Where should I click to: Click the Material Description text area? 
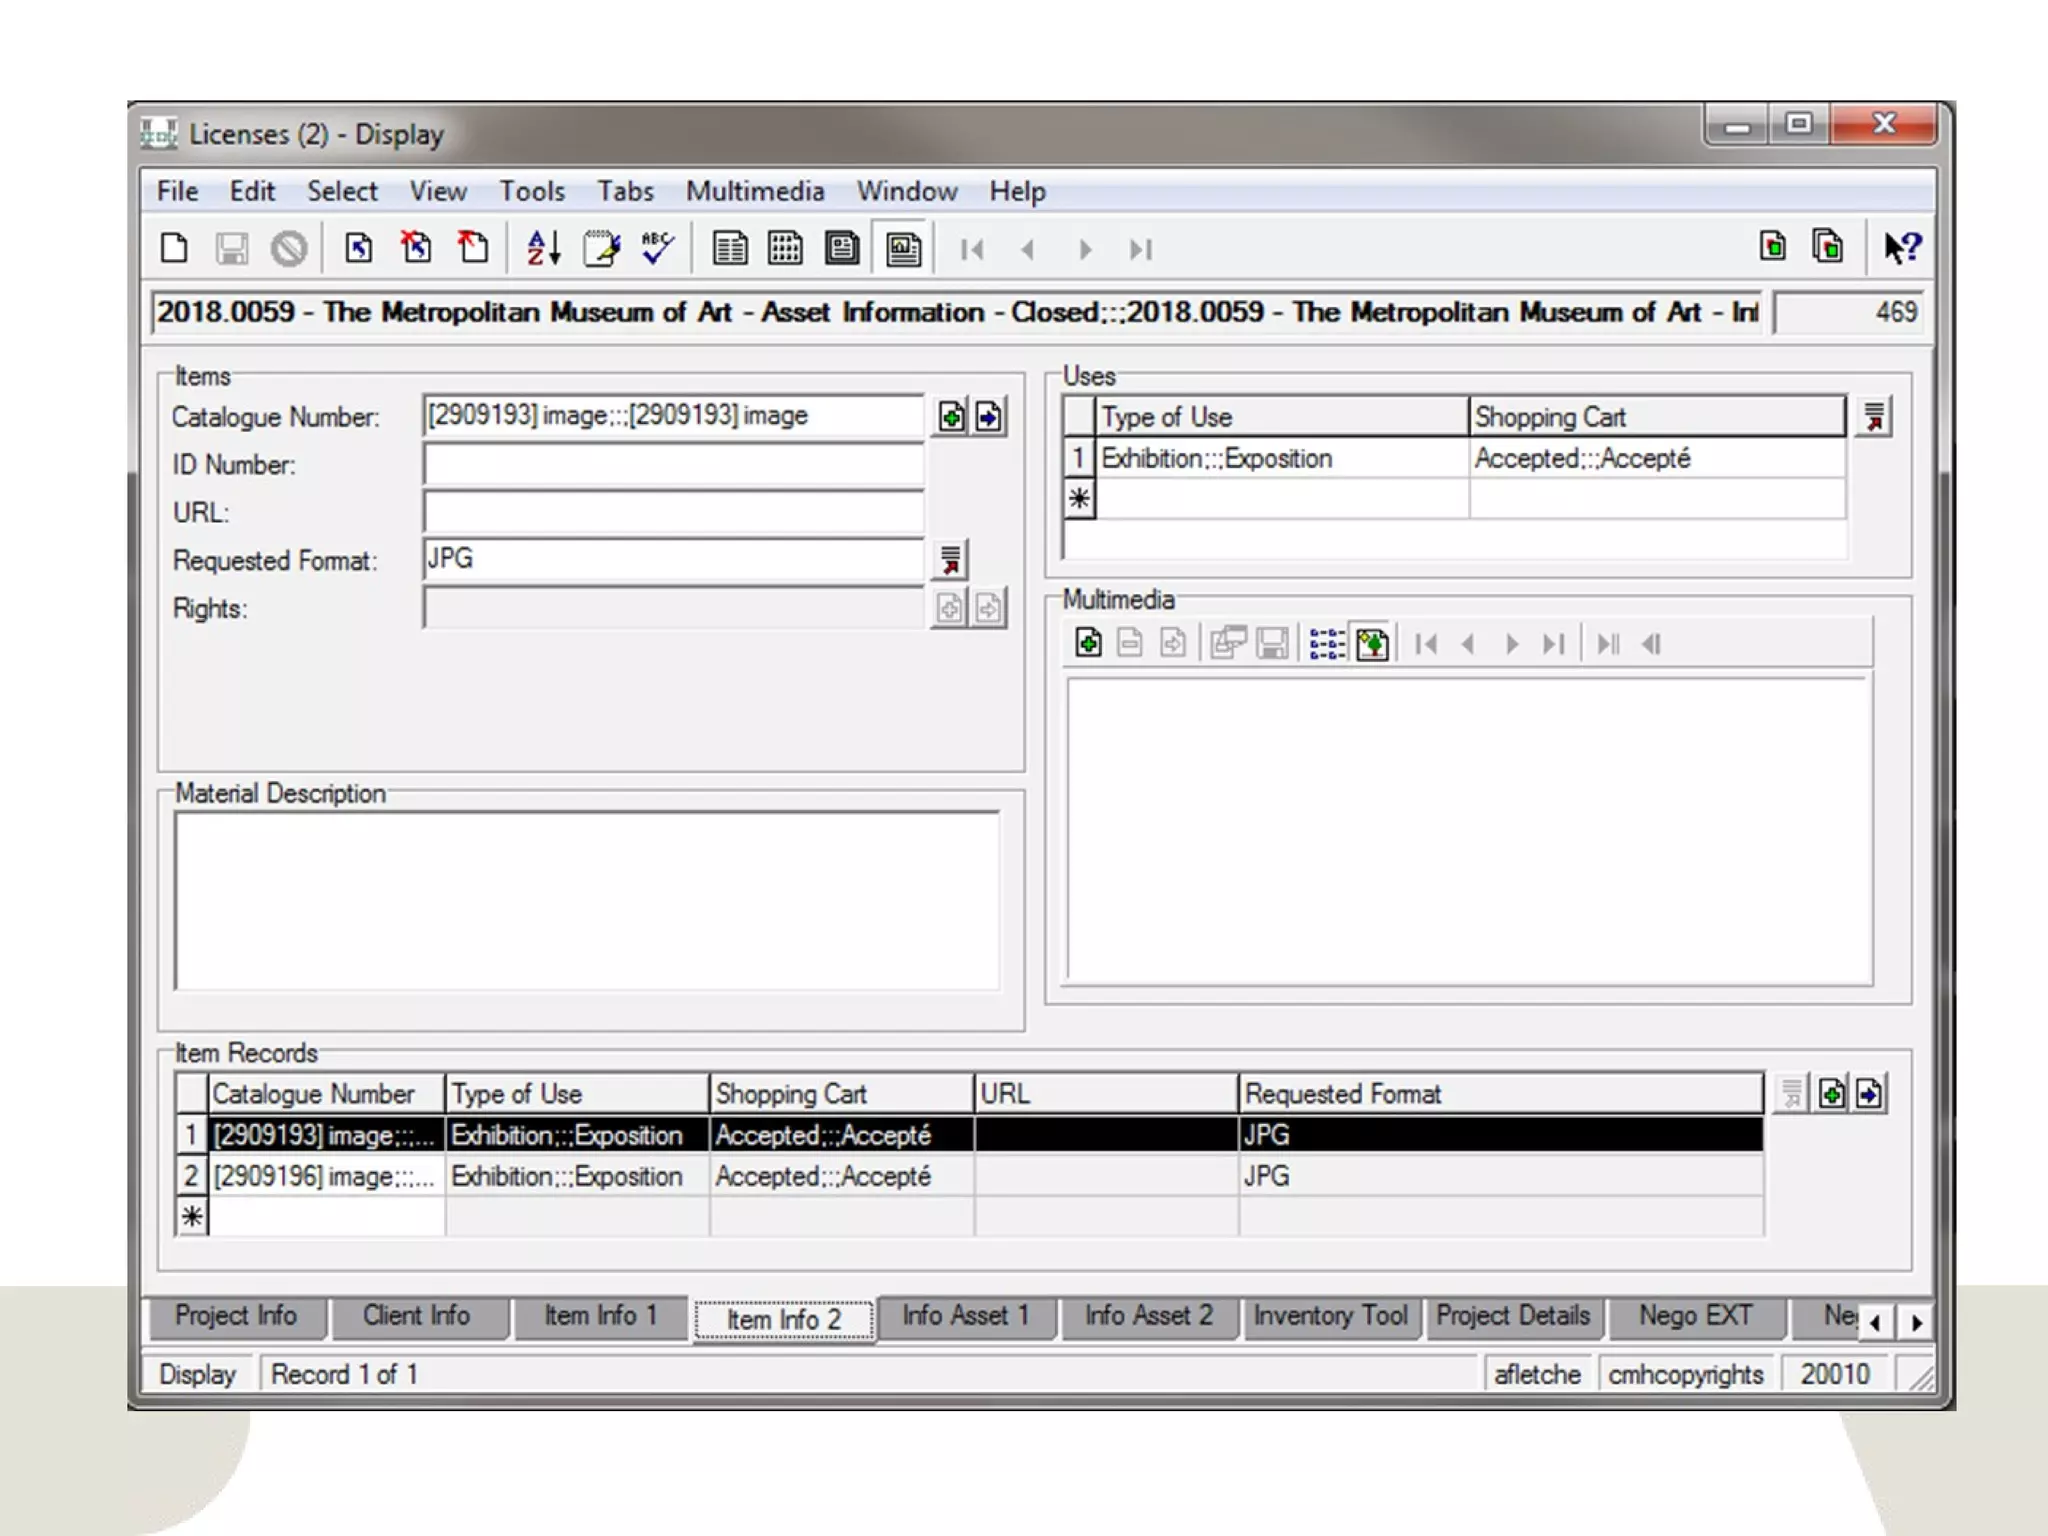tap(587, 900)
